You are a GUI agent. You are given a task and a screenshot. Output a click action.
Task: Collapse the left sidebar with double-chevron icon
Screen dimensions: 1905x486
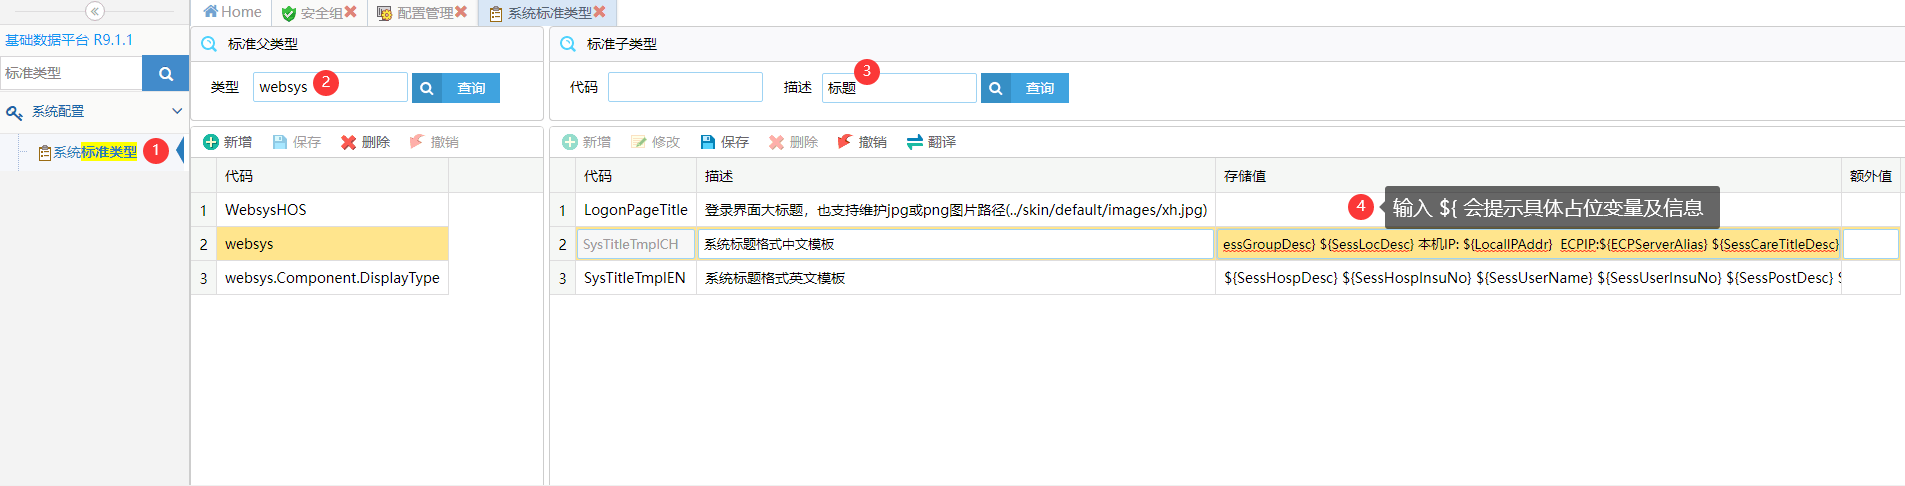[95, 11]
